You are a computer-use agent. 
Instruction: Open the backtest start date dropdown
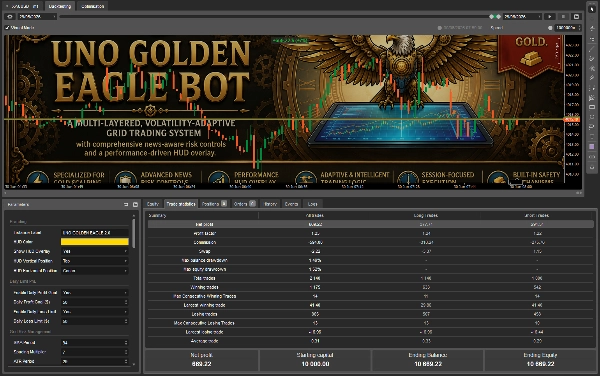[x=37, y=16]
